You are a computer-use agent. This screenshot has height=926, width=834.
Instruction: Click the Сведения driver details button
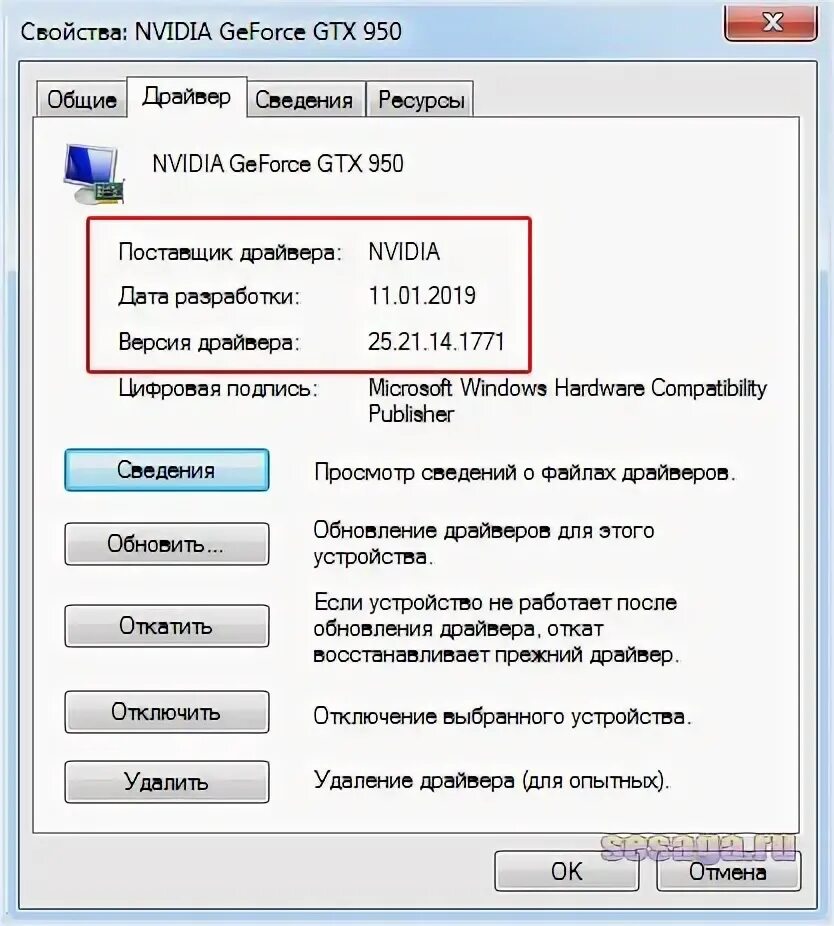[167, 470]
